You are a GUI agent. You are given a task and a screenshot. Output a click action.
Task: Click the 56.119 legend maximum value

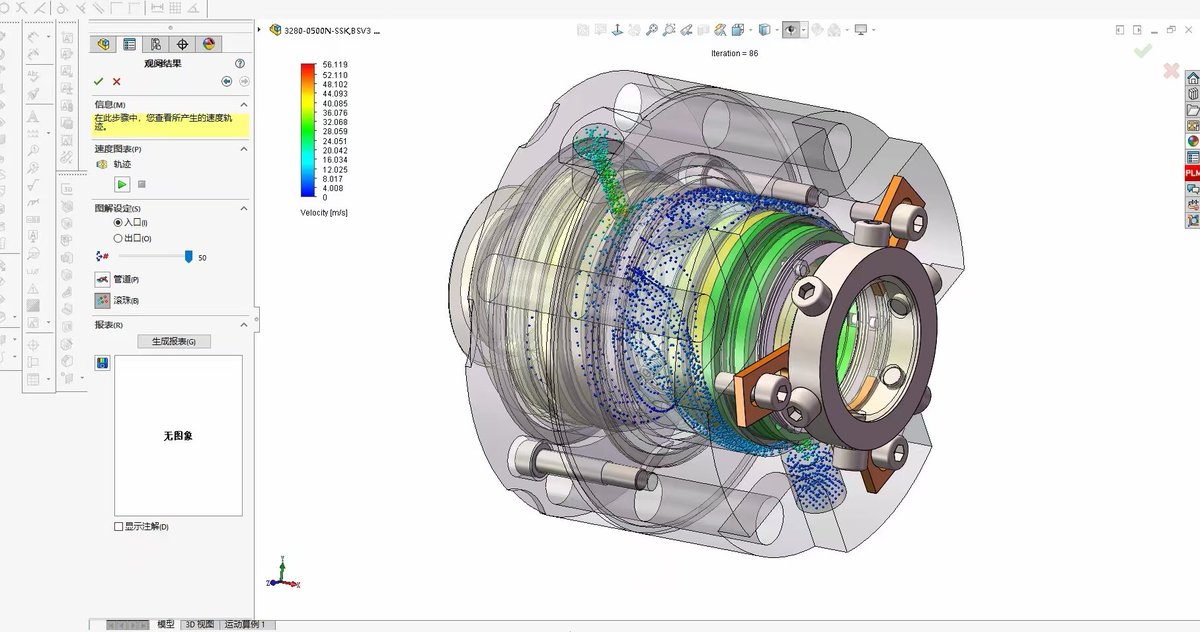point(334,64)
